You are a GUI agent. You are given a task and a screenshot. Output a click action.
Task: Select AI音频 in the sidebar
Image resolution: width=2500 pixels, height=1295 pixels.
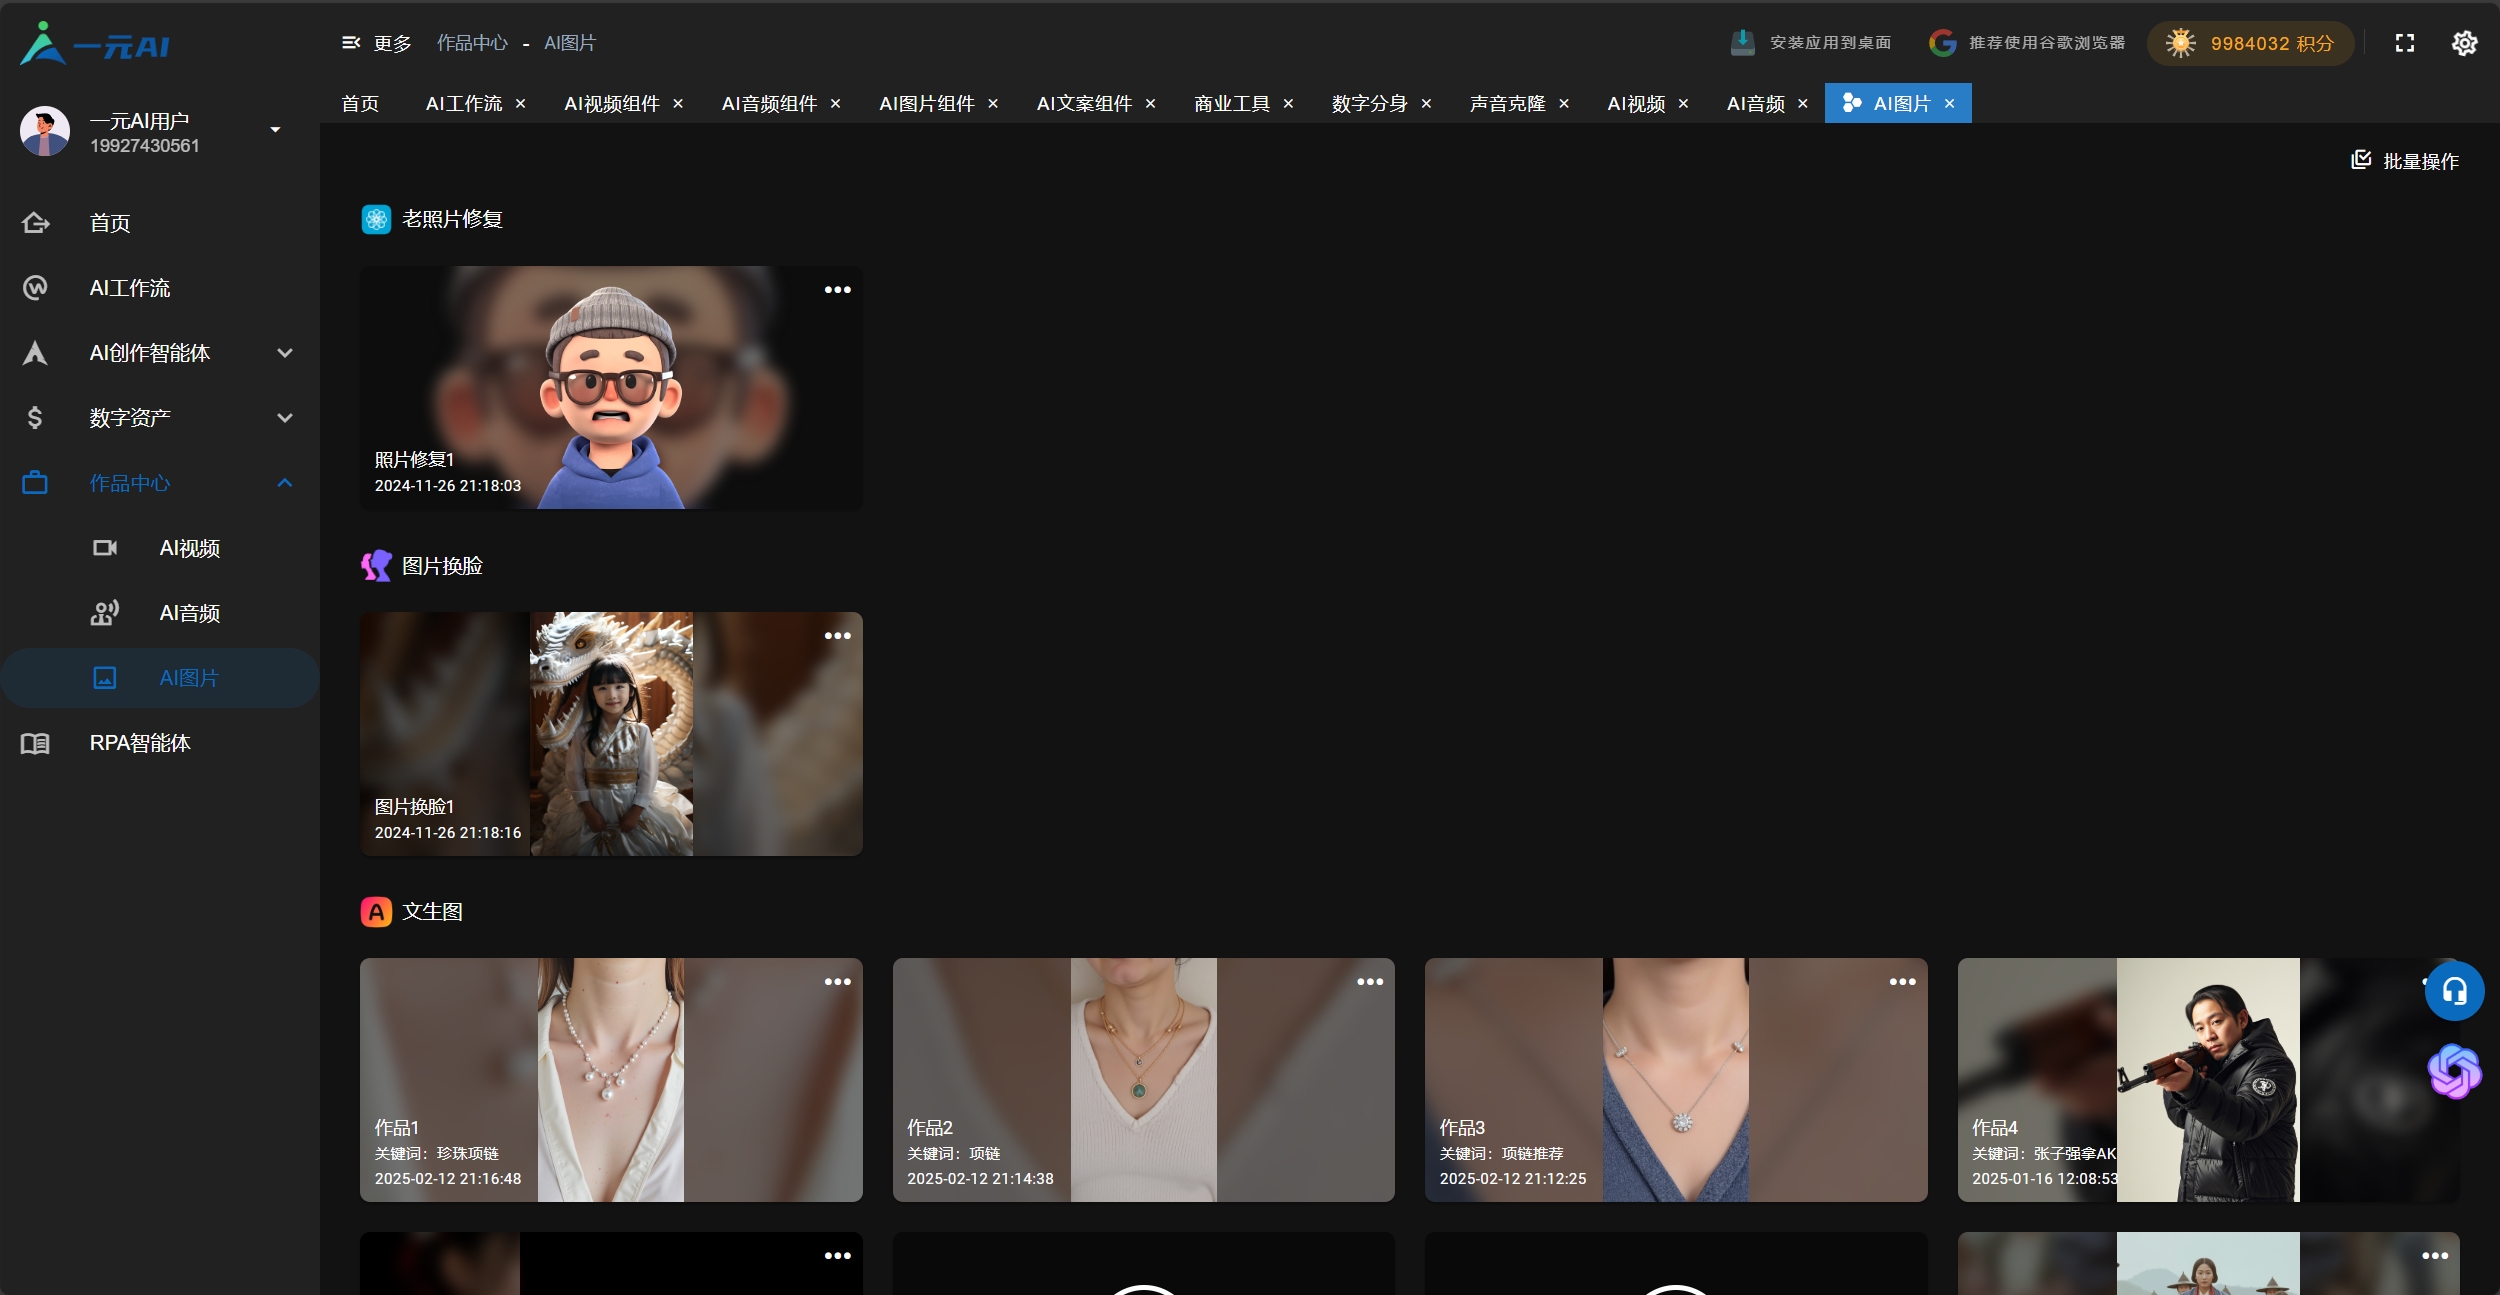[189, 613]
